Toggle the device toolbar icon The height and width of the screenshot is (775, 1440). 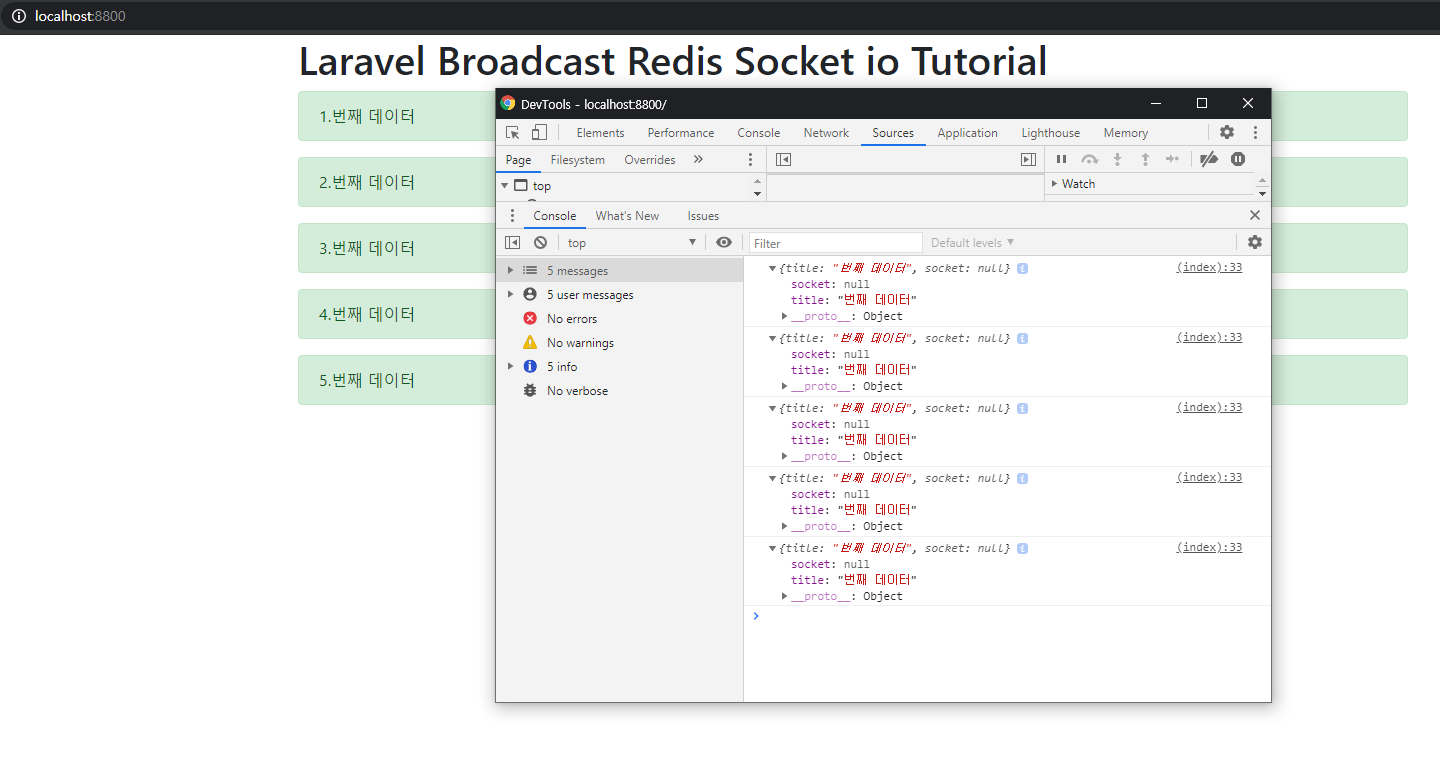pos(539,132)
